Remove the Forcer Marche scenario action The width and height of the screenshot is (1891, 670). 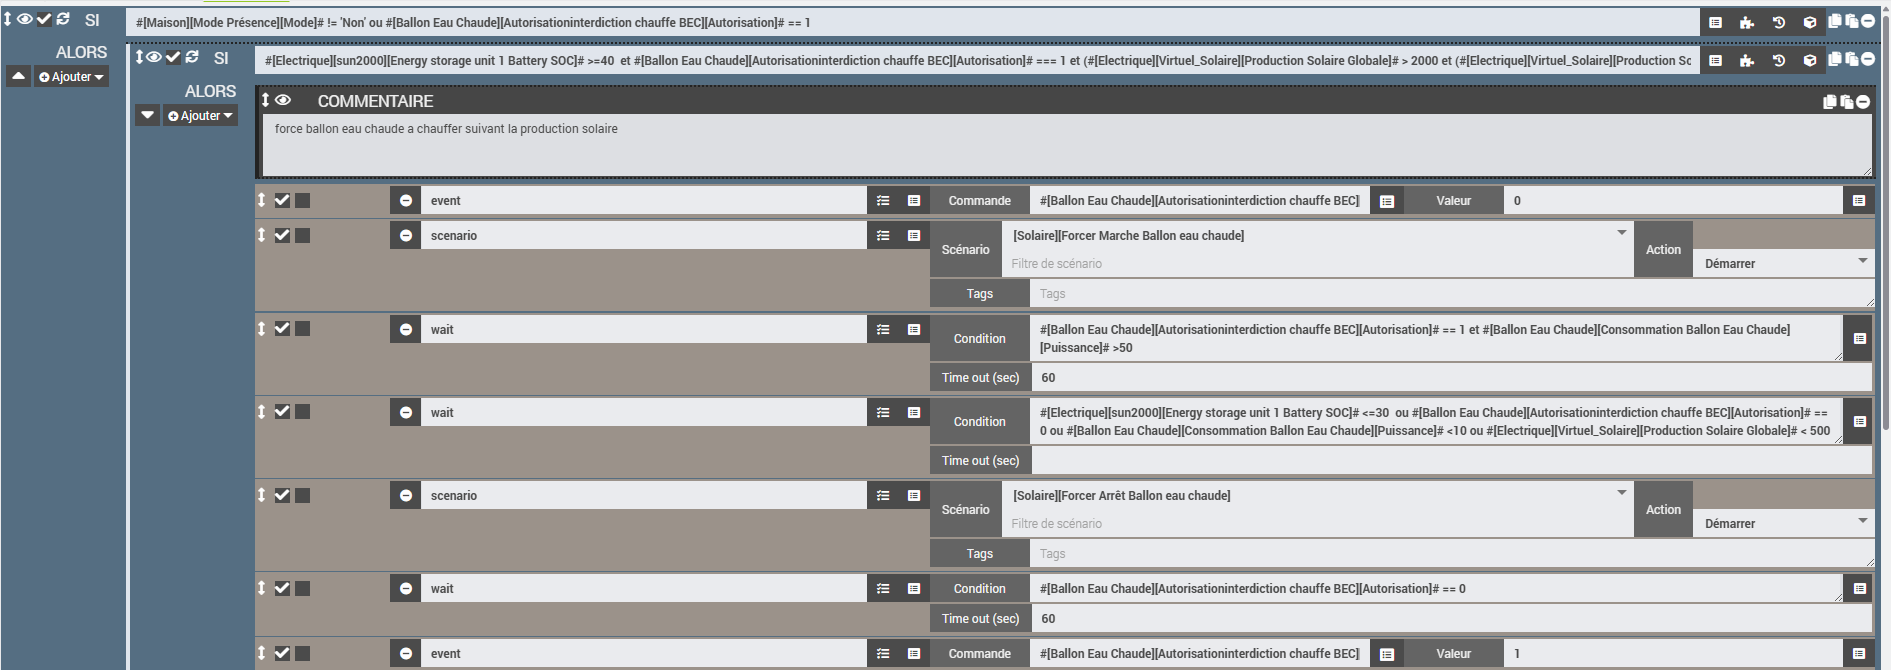pos(405,235)
